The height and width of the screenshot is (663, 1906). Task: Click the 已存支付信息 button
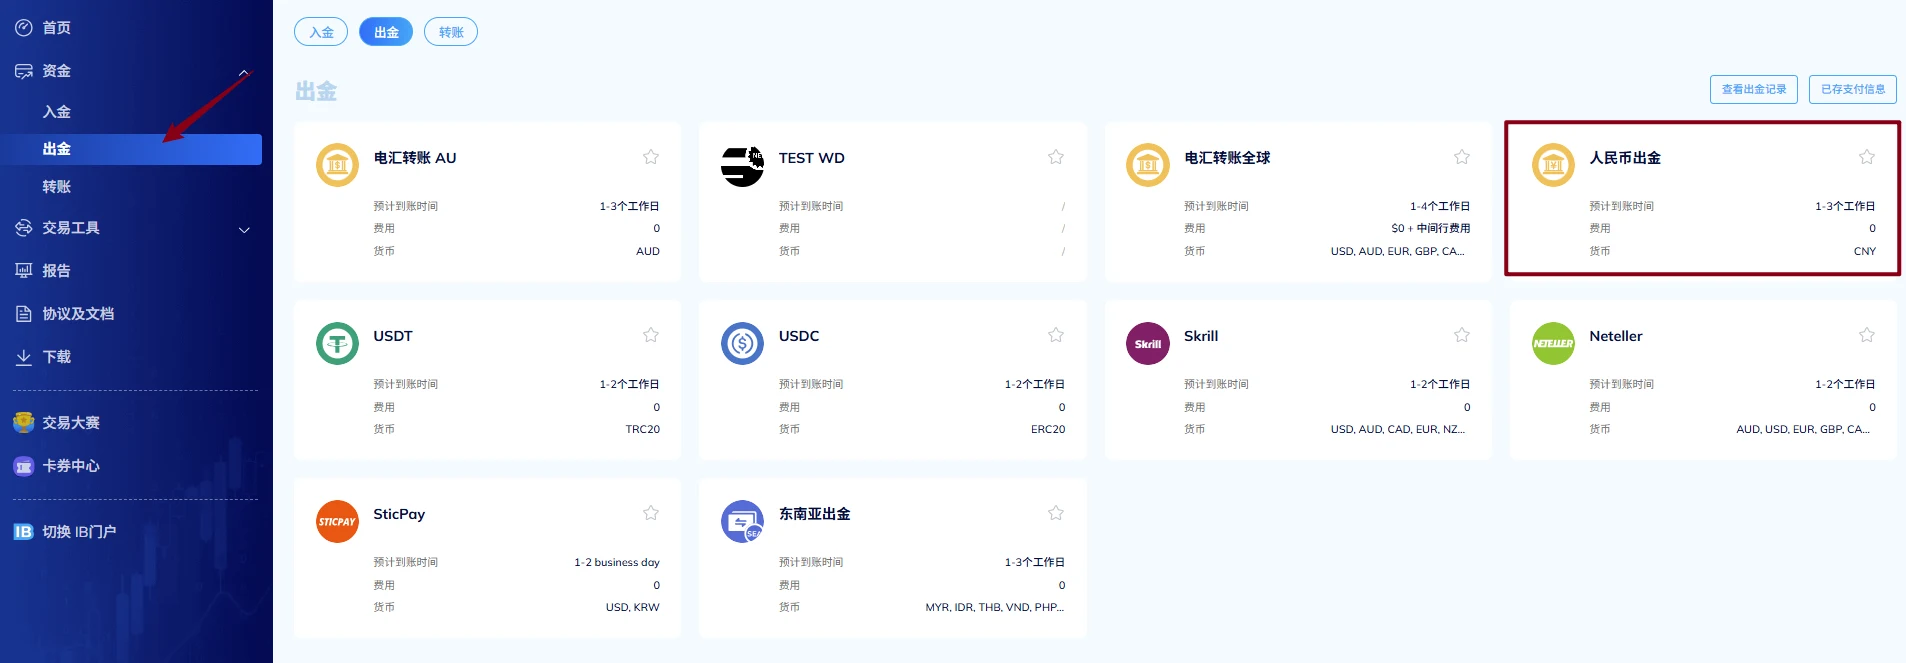1853,89
